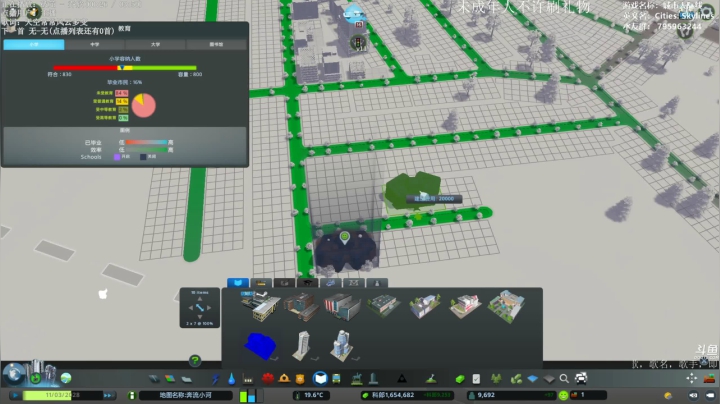
Task: Activate the Bulldozer tool
Action: 709,379
